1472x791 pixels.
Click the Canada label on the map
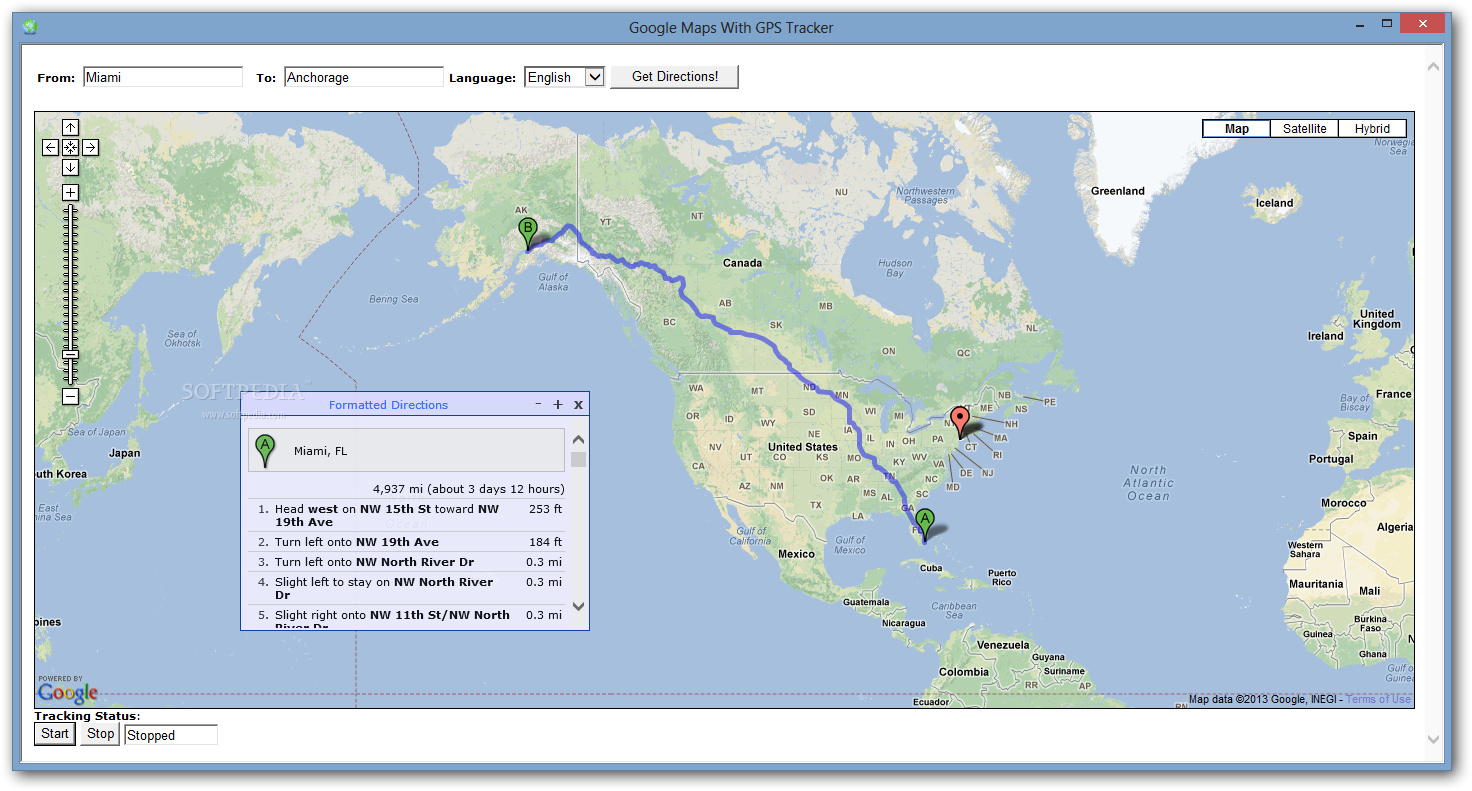(x=742, y=263)
